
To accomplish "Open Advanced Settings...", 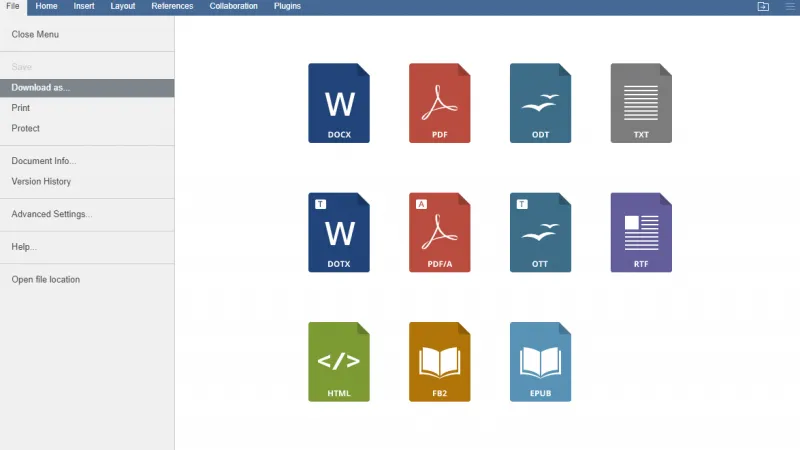I will [87, 214].
